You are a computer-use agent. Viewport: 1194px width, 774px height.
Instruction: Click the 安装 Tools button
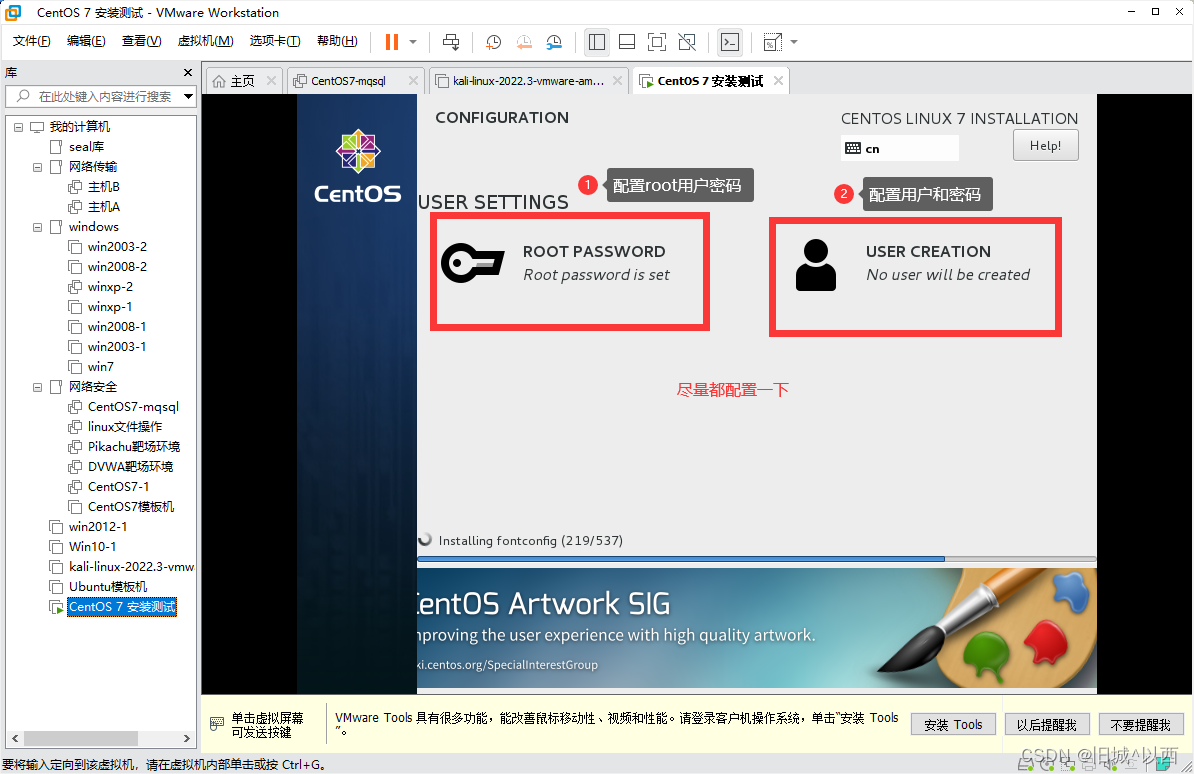952,724
